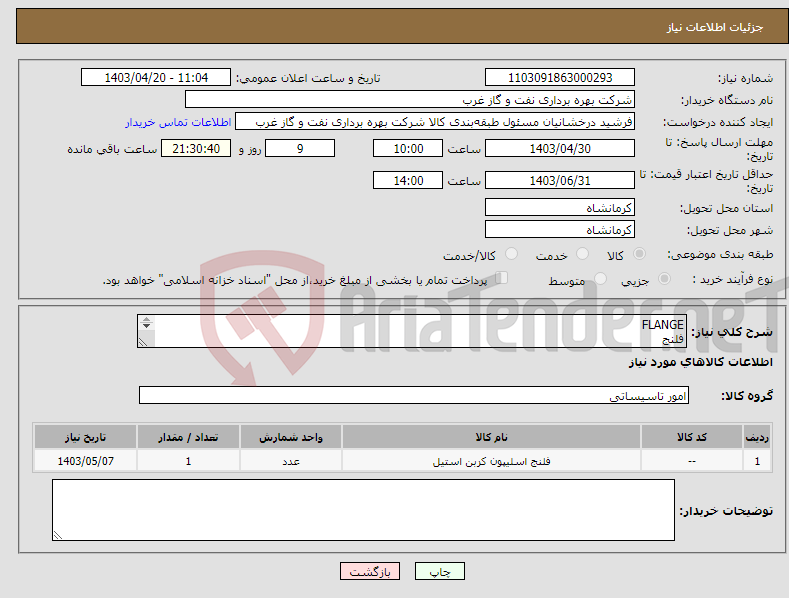Click the remaining days field 9
789x598 pixels.
click(x=300, y=148)
